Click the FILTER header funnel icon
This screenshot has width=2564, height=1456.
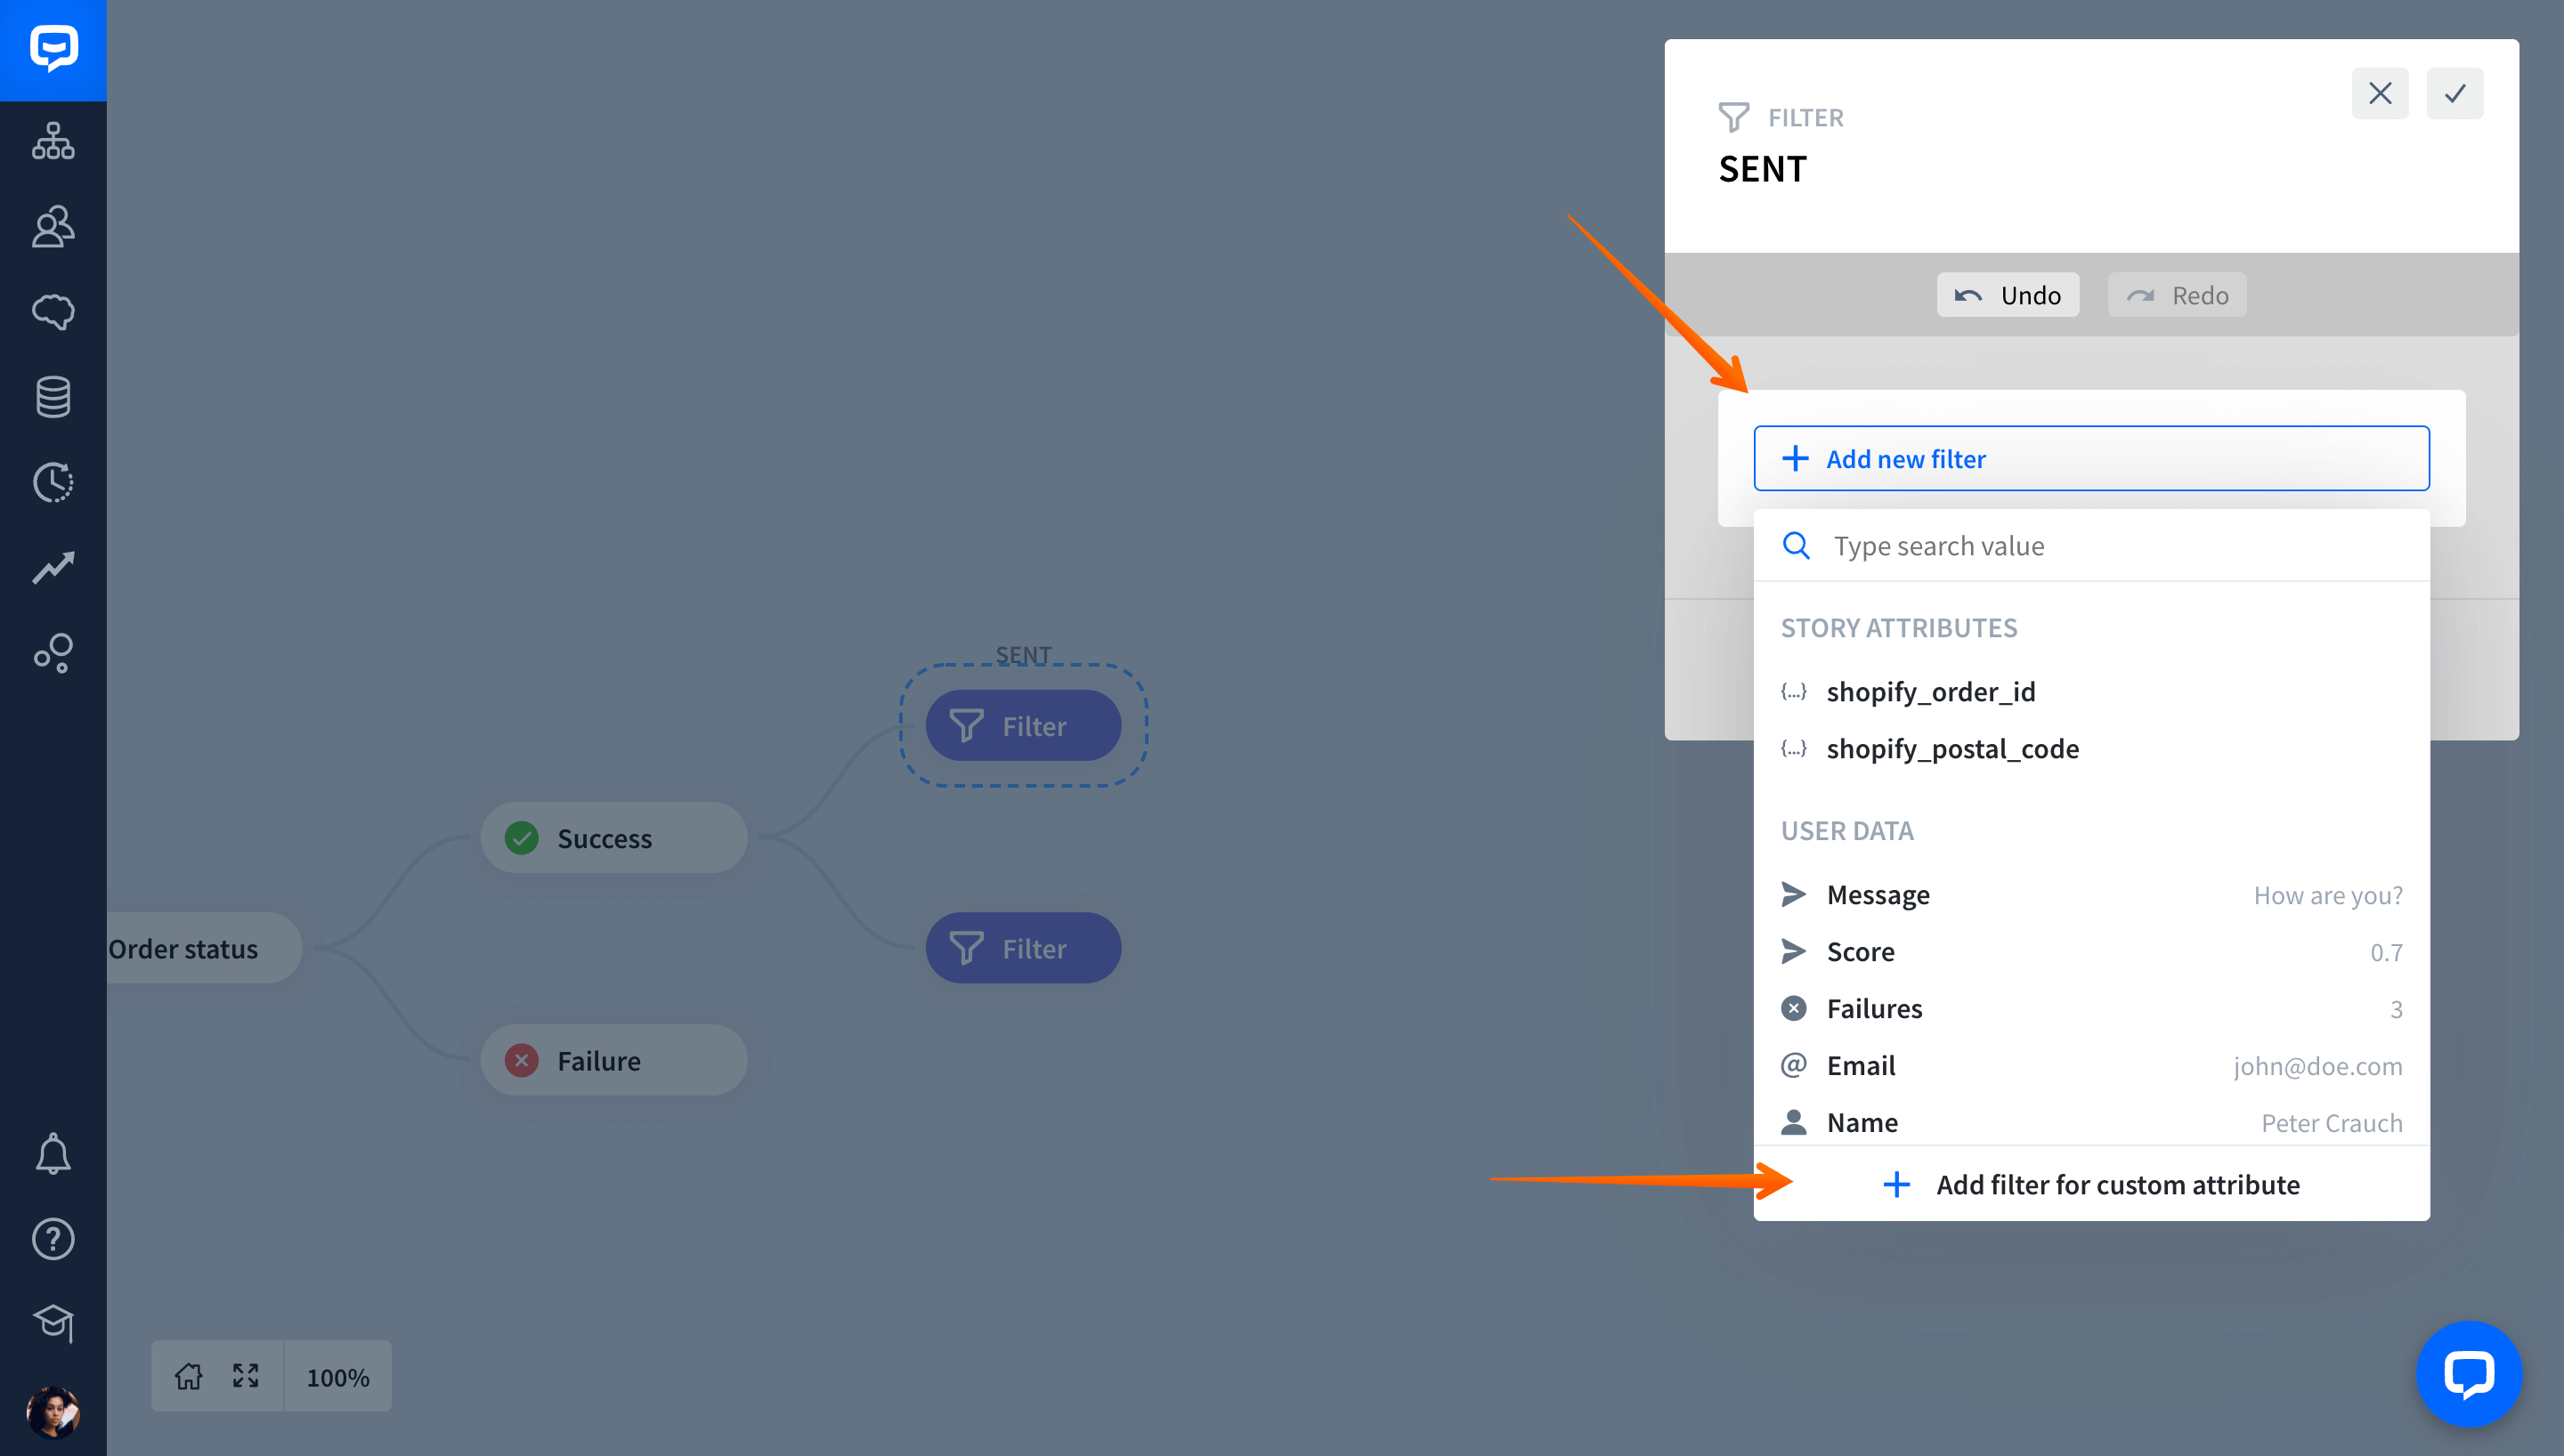pyautogui.click(x=1733, y=117)
